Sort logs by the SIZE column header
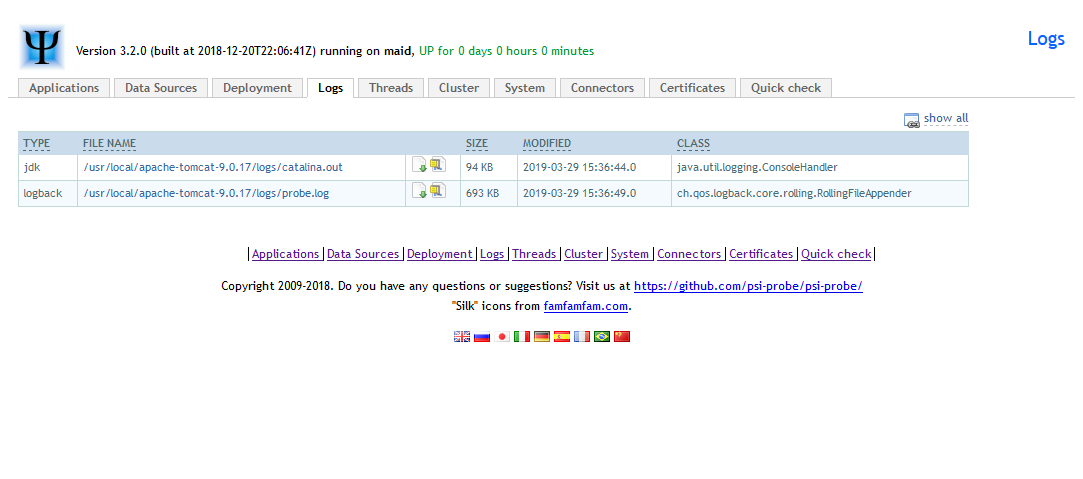Image resolution: width=1083 pixels, height=479 pixels. point(476,144)
